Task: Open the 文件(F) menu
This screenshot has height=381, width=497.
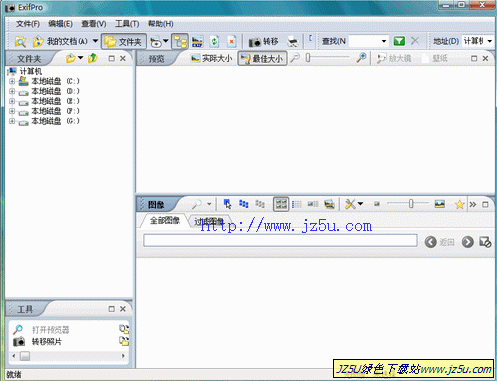Action: 28,24
